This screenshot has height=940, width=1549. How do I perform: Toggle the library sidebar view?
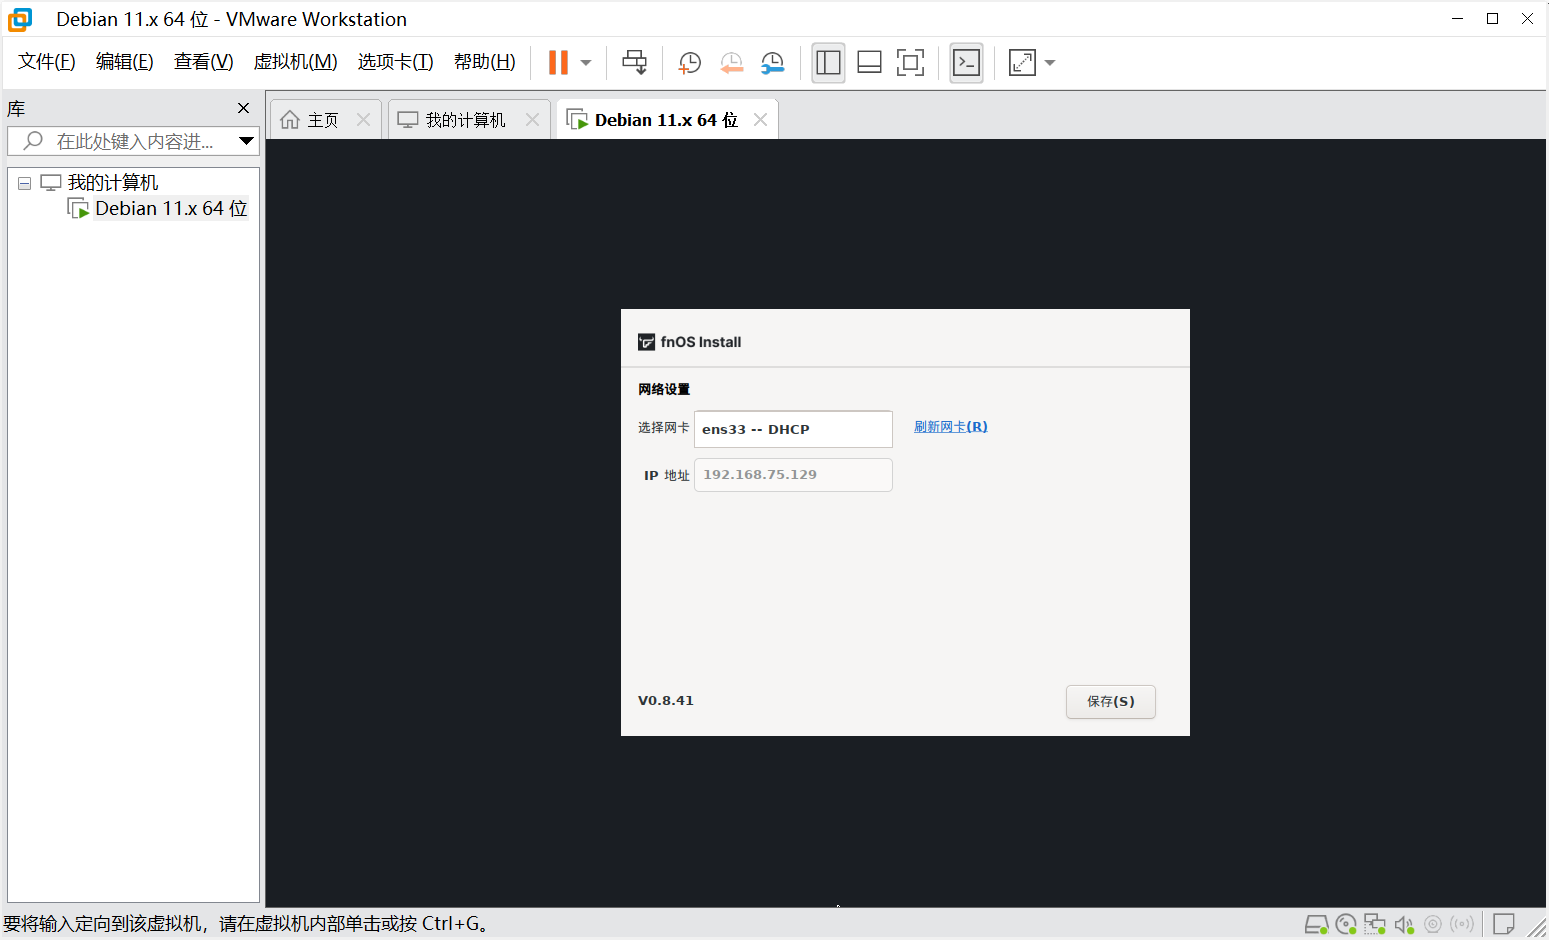[828, 63]
